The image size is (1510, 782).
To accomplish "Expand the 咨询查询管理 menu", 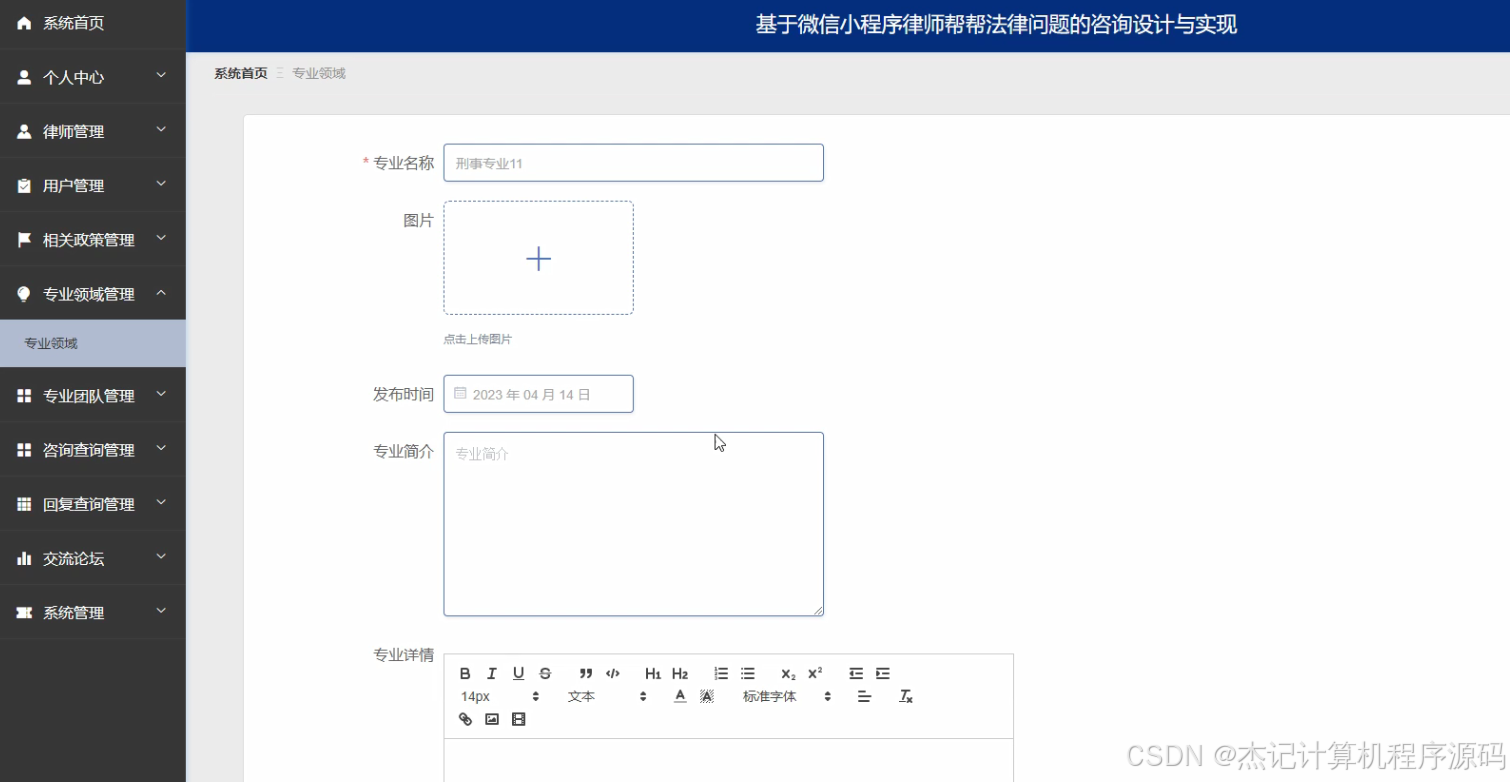I will 93,450.
